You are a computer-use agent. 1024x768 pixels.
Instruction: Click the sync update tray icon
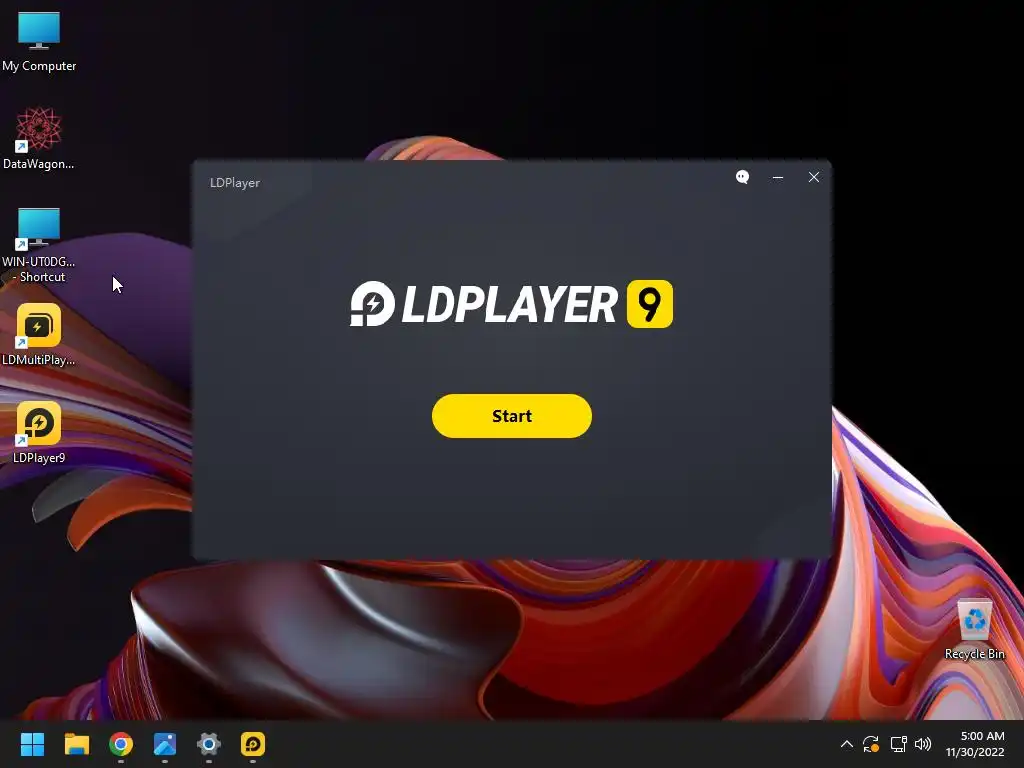871,744
